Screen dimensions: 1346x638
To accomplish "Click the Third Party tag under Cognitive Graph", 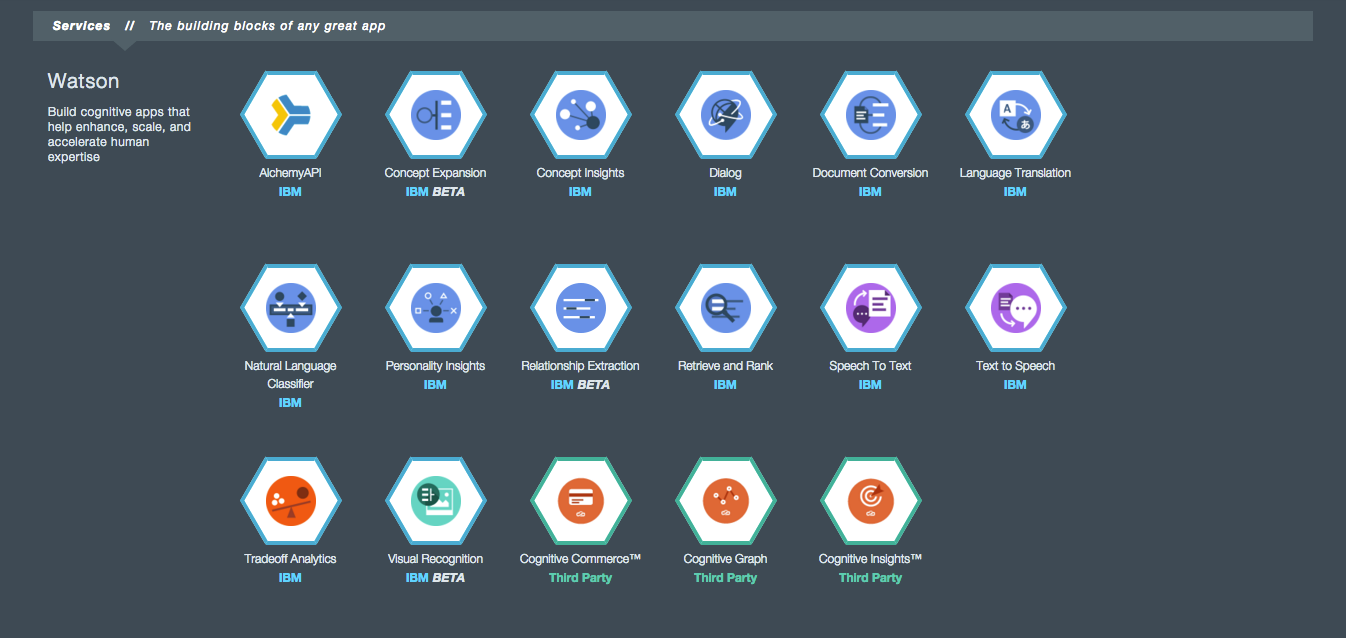I will pyautogui.click(x=725, y=578).
